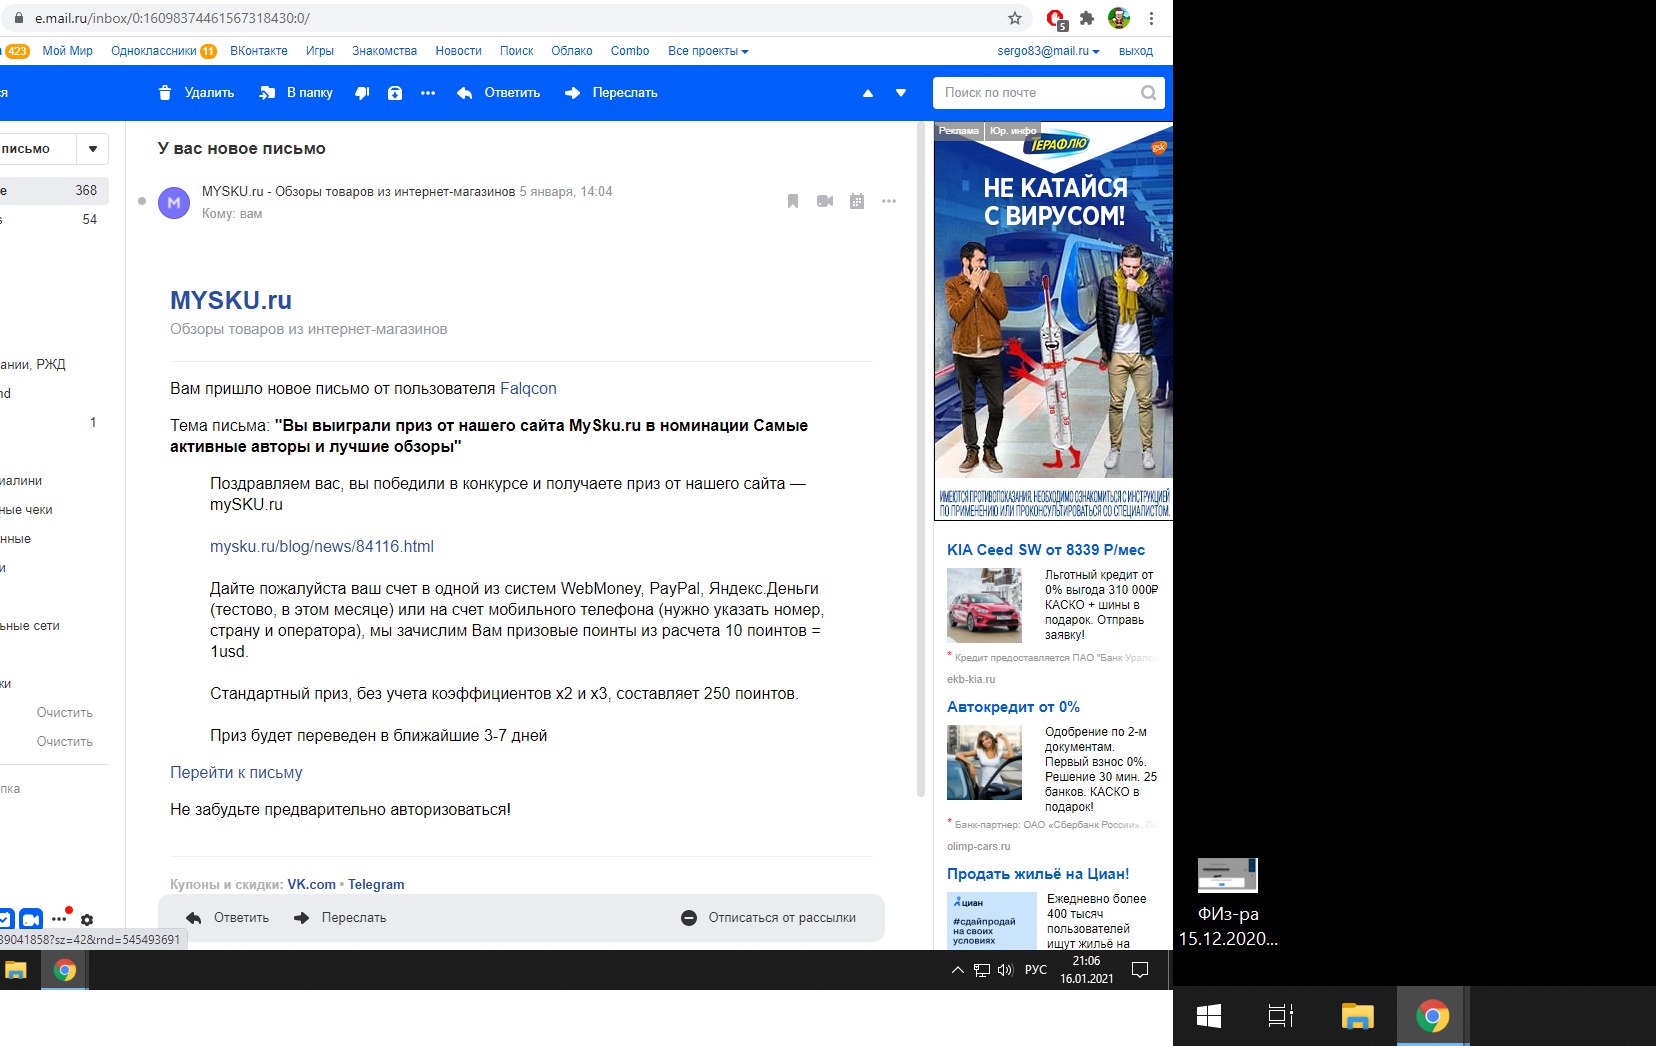Mark as spam with thumbs-down icon
The width and height of the screenshot is (1656, 1046).
(x=362, y=93)
